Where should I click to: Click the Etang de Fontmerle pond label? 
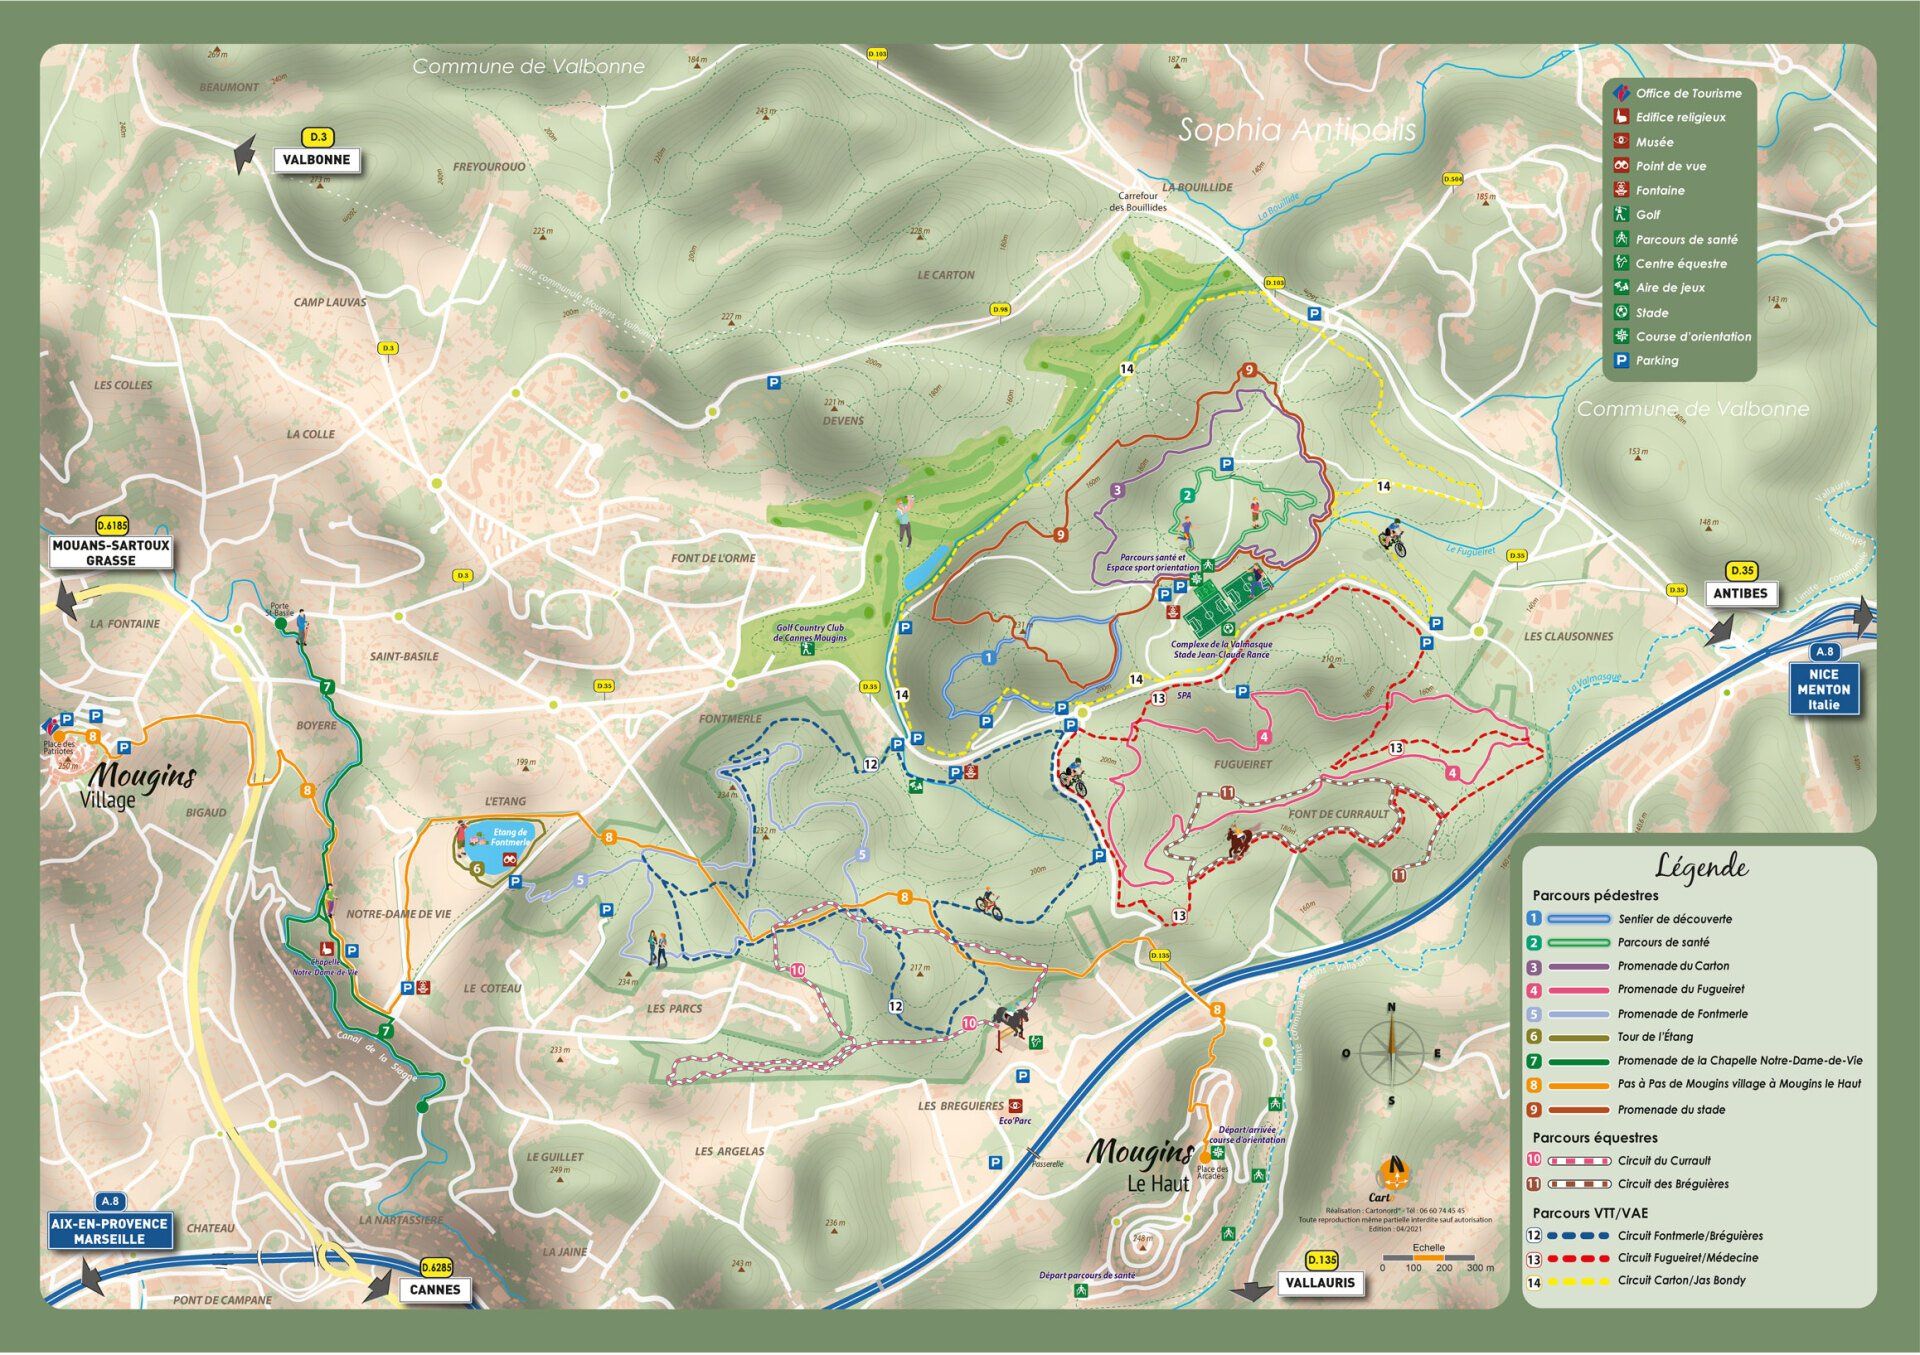click(x=509, y=837)
